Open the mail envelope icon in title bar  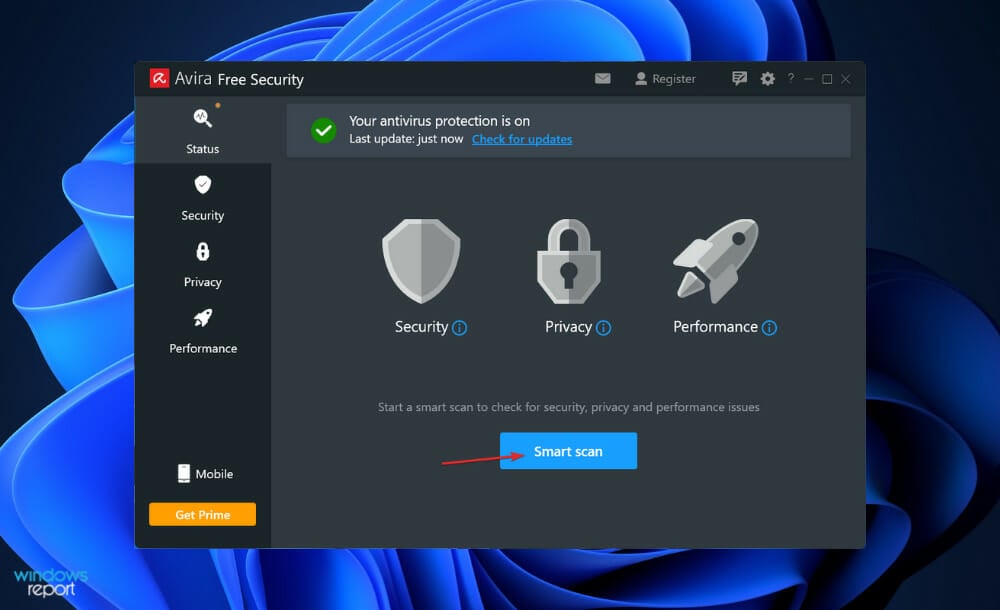pyautogui.click(x=603, y=78)
